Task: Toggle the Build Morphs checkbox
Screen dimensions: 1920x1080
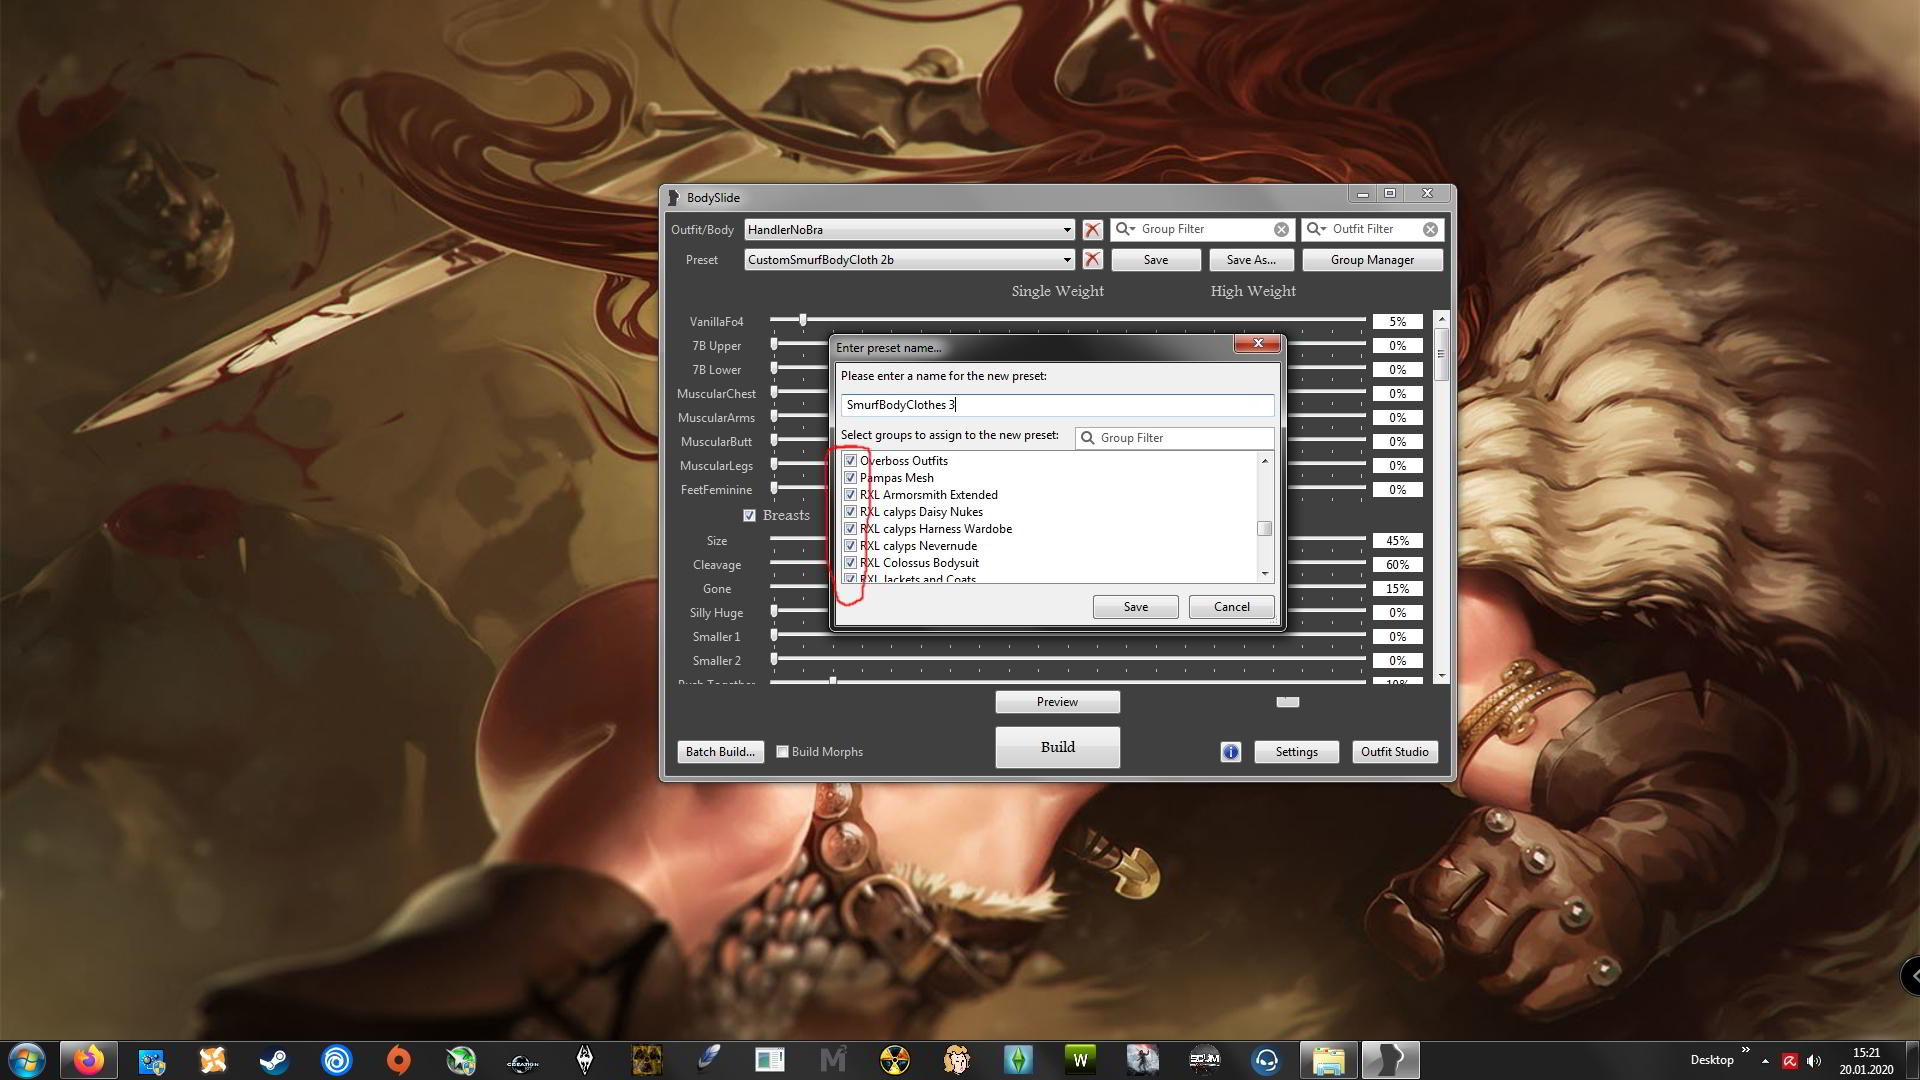Action: click(x=783, y=752)
